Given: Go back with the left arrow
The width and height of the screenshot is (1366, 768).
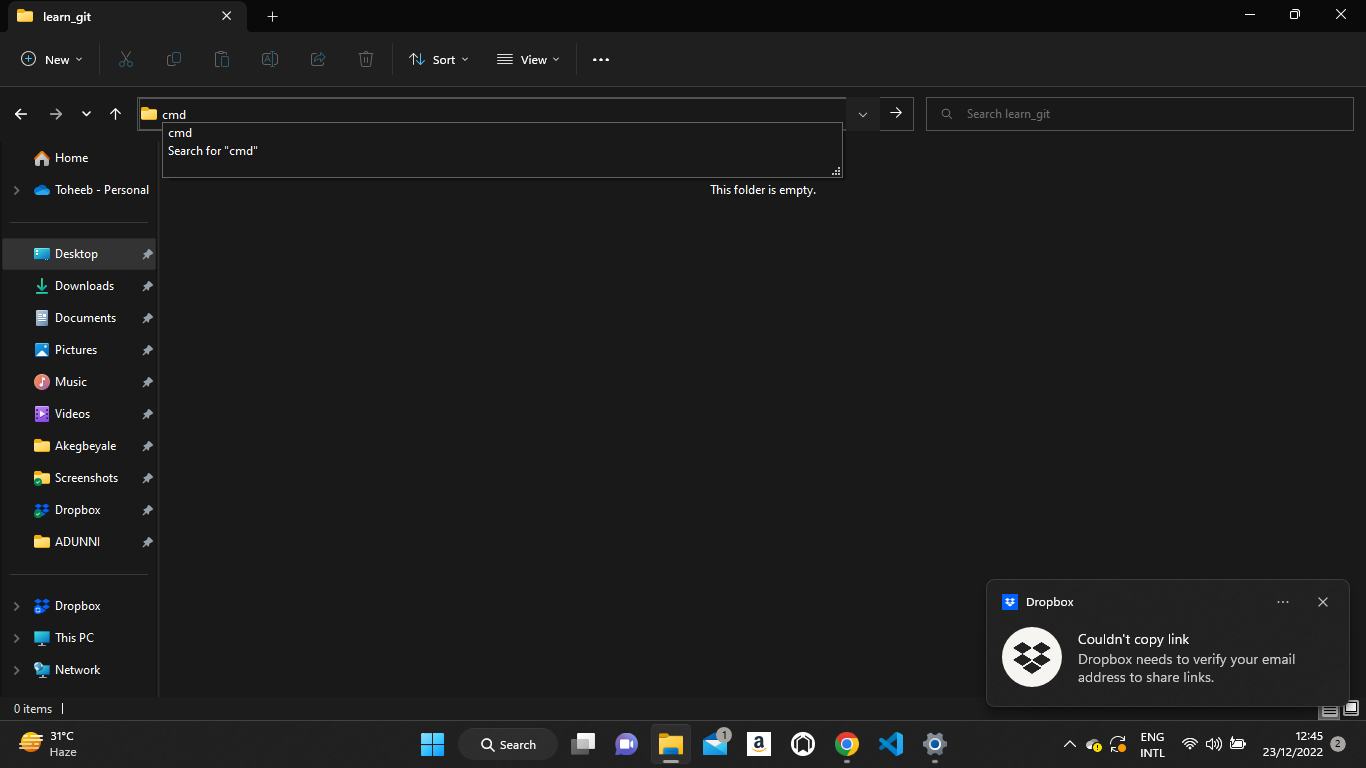Looking at the screenshot, I should point(21,114).
